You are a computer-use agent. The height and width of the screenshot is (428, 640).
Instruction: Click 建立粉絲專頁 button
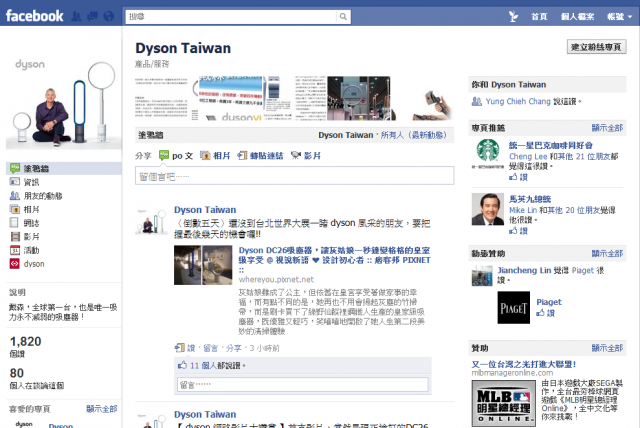596,47
